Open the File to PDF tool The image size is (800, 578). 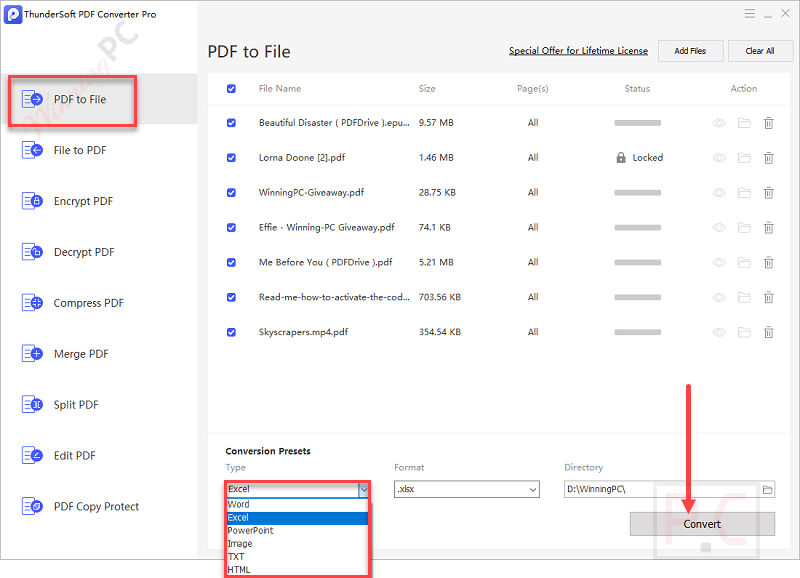point(75,150)
